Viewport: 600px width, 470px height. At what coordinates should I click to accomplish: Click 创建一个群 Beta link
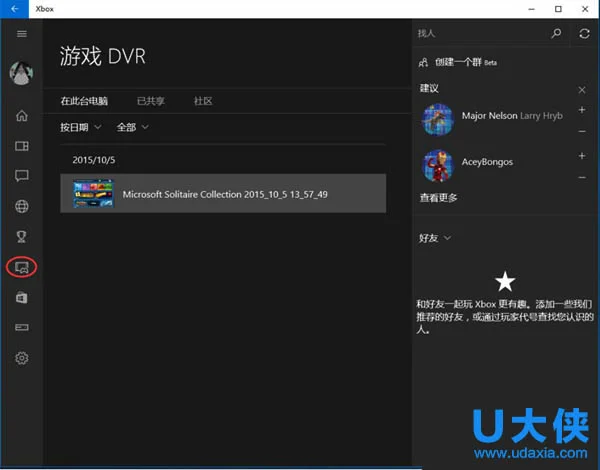click(x=466, y=62)
